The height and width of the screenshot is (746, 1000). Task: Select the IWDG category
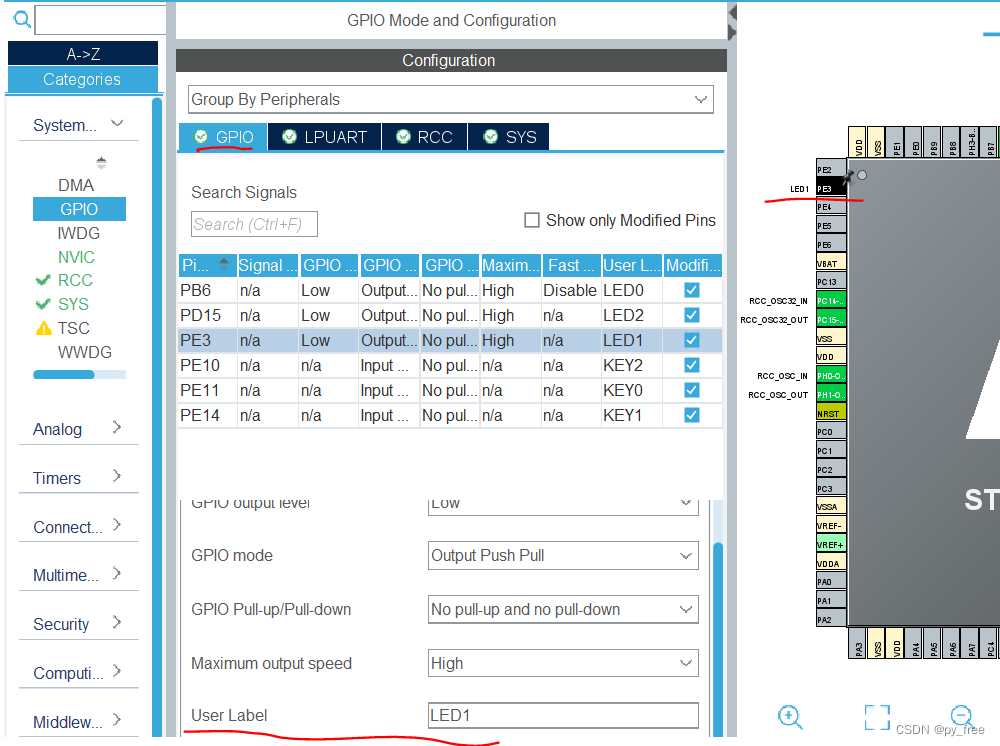[x=79, y=233]
